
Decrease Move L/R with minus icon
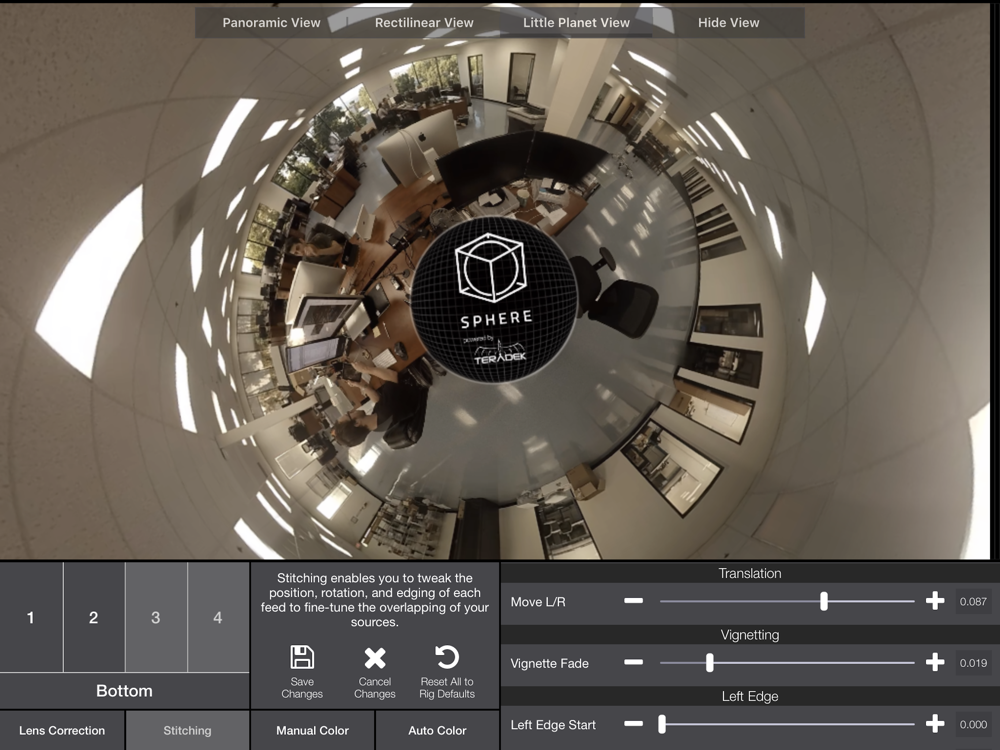pyautogui.click(x=633, y=601)
